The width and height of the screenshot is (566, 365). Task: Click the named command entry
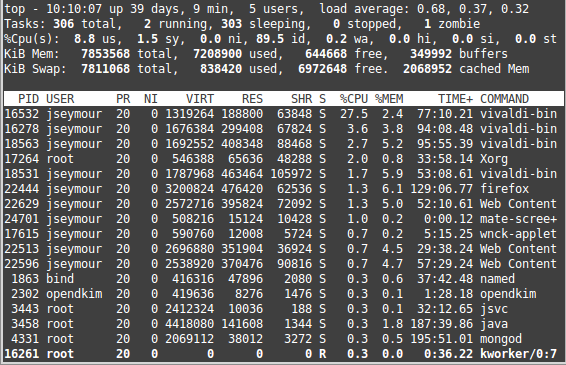tap(497, 279)
